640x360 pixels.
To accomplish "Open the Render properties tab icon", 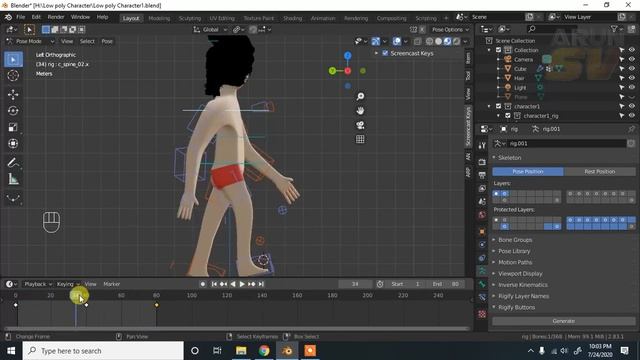I will click(482, 161).
